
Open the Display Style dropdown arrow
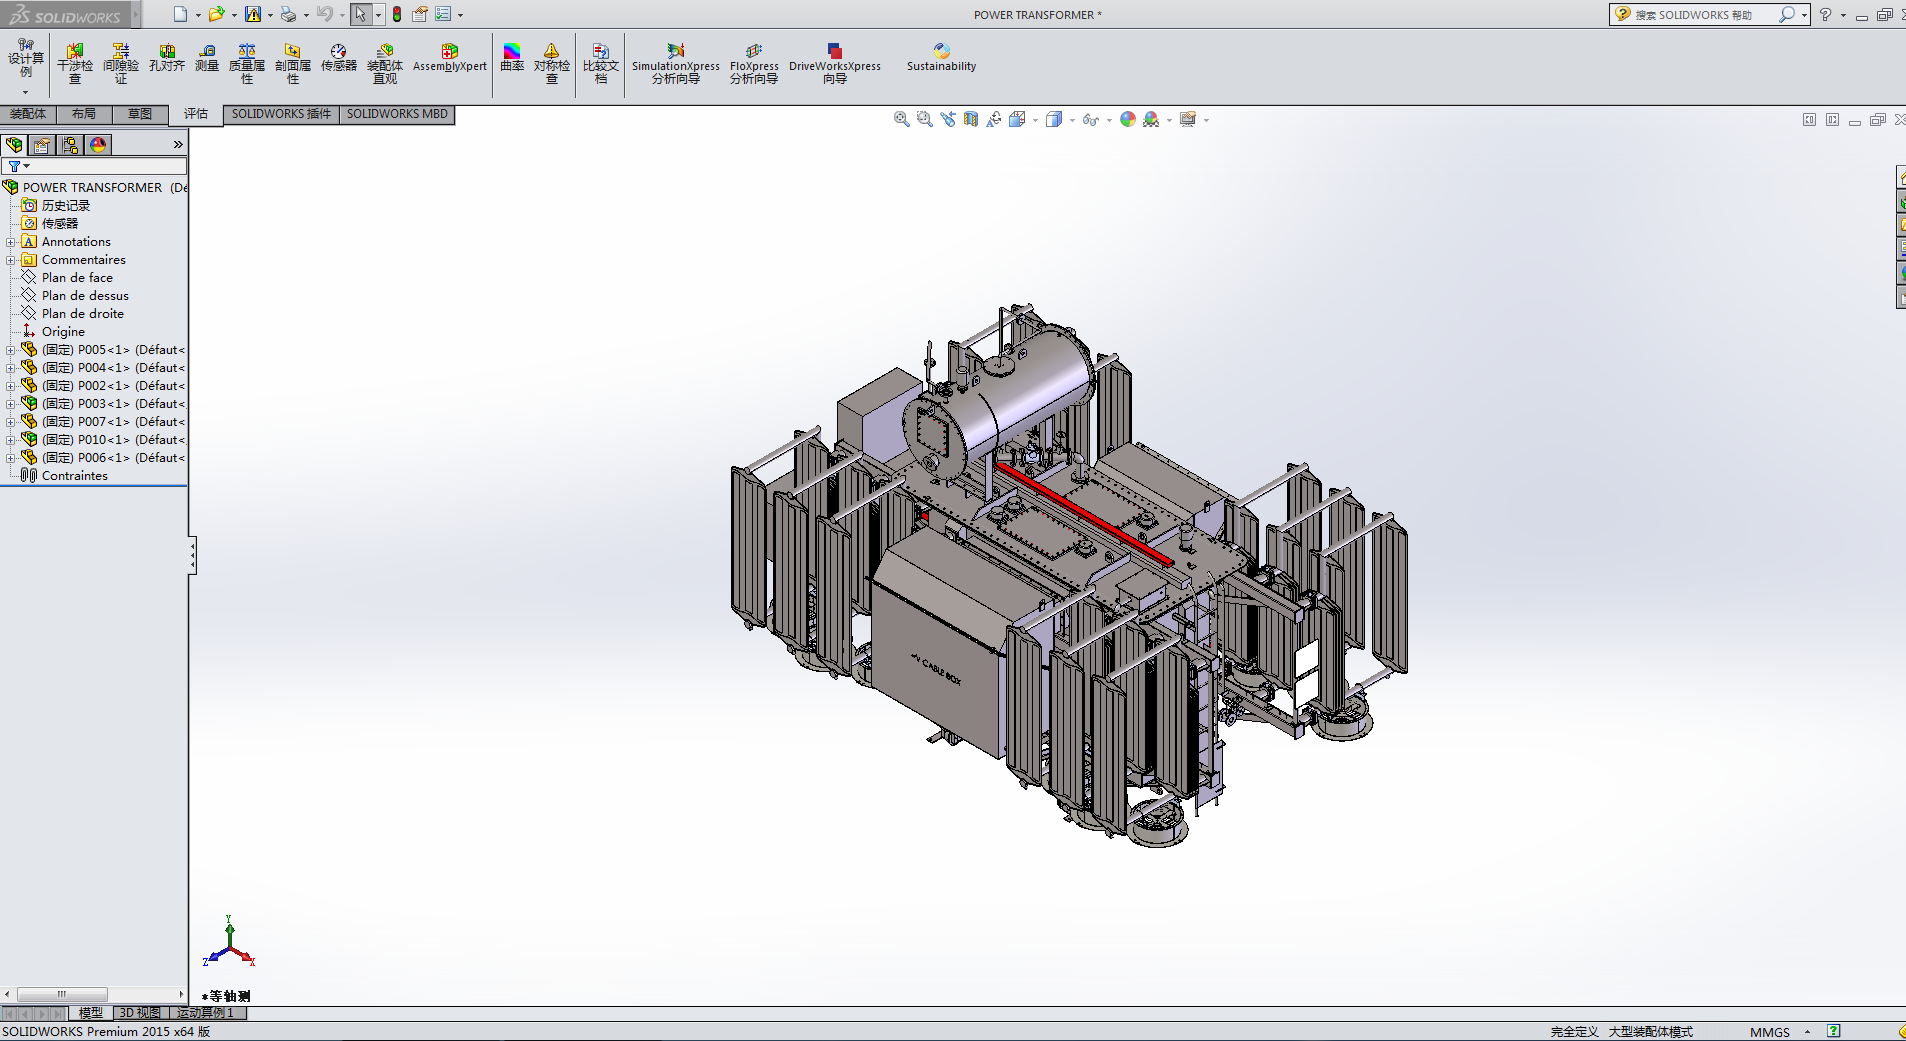[x=1072, y=120]
